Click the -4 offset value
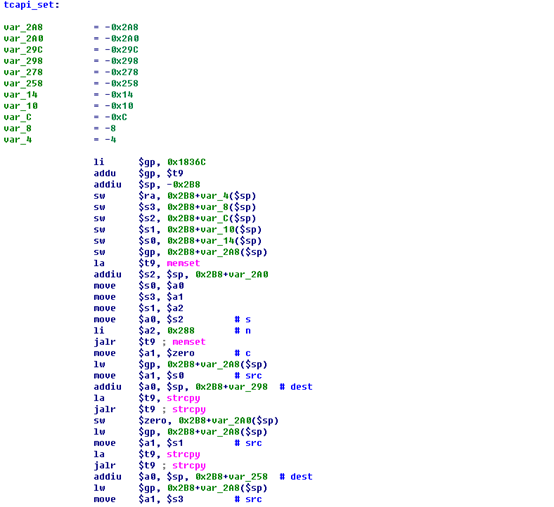The height and width of the screenshot is (507, 554). pos(110,140)
